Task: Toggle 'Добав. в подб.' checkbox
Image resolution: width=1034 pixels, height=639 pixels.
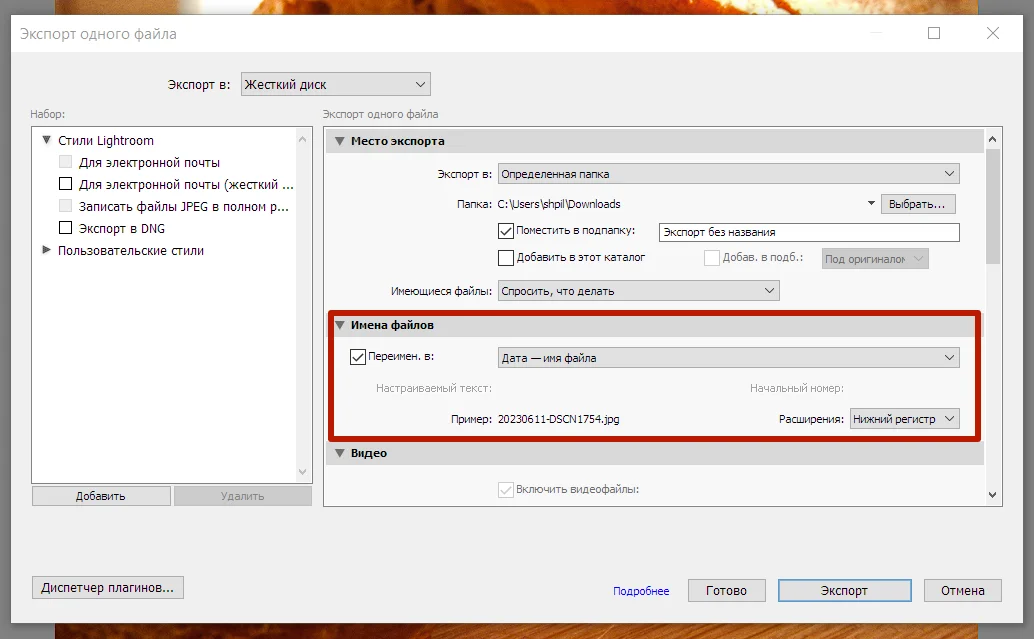Action: [x=712, y=258]
